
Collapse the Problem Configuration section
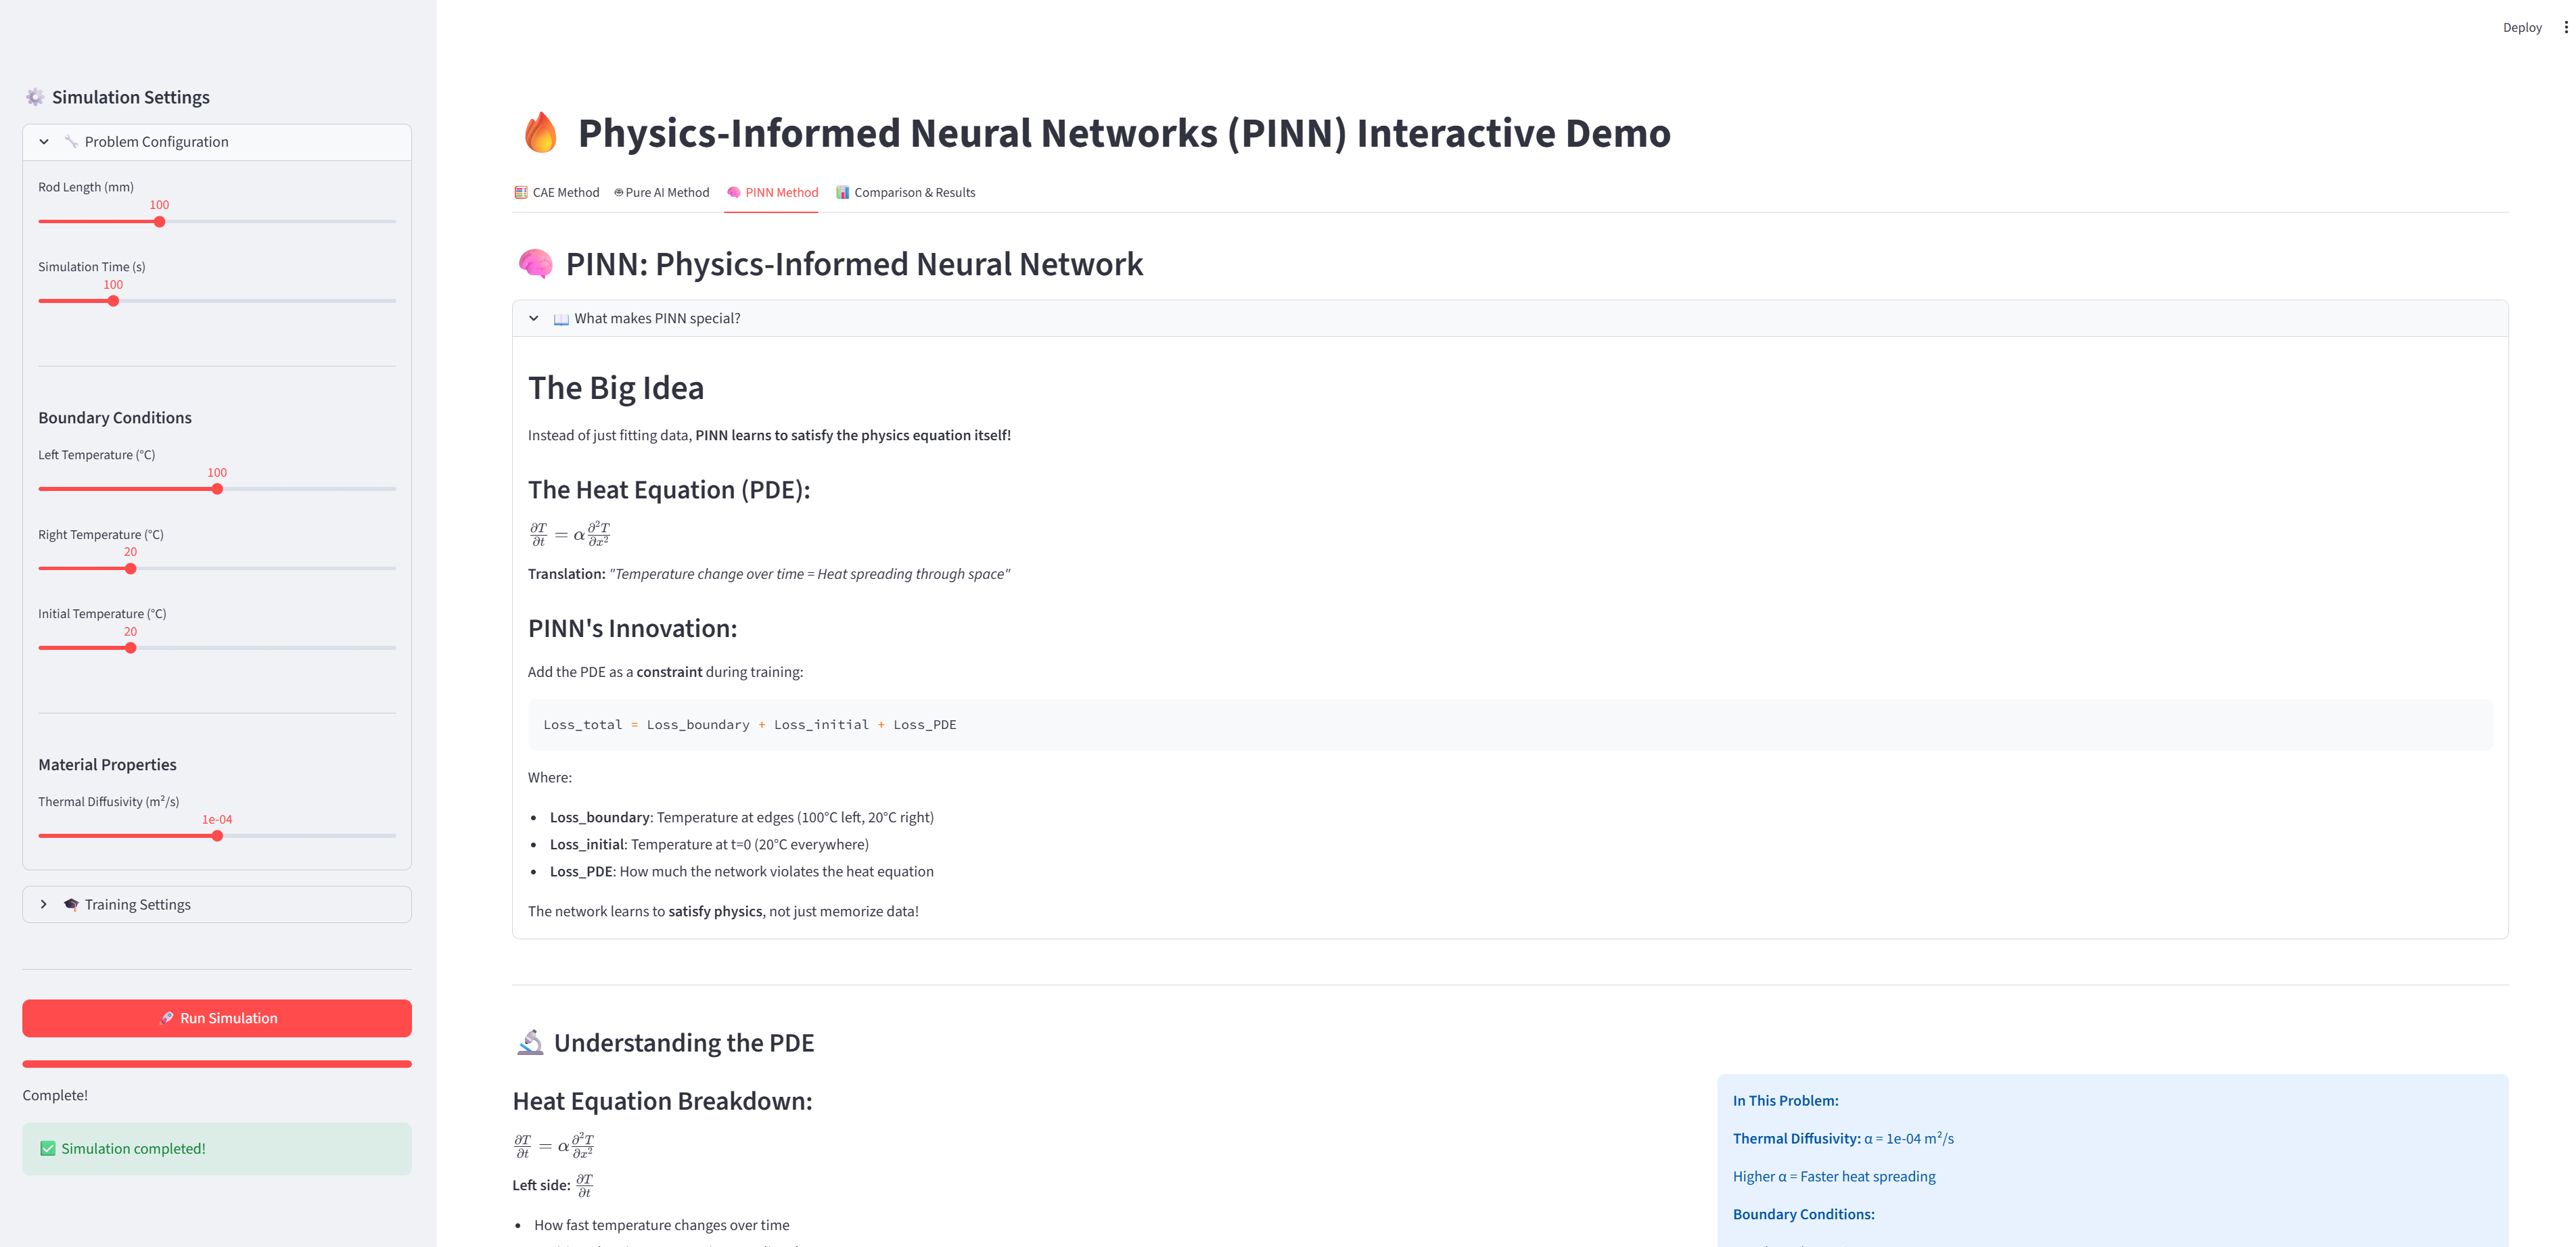[44, 142]
